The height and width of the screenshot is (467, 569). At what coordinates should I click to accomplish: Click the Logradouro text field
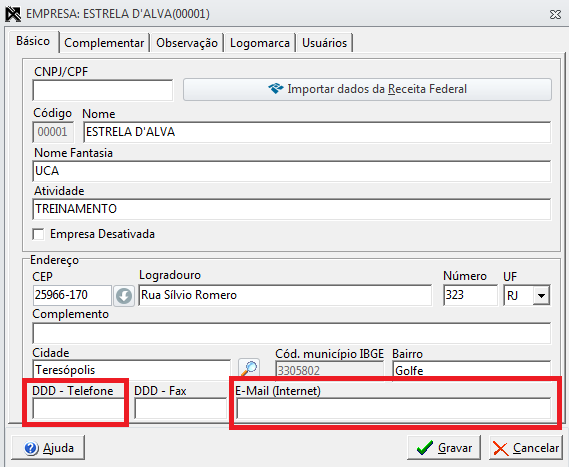[285, 295]
